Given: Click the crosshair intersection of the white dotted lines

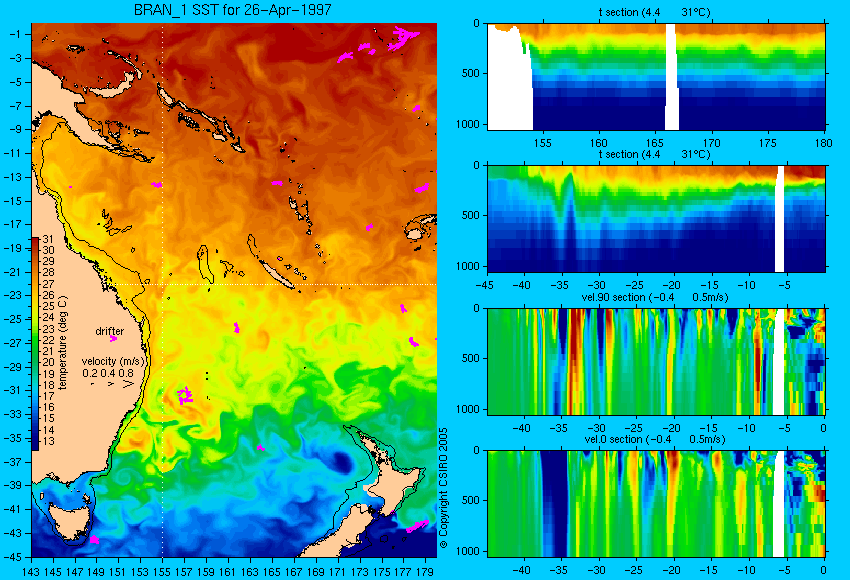Looking at the screenshot, I should 162,284.
